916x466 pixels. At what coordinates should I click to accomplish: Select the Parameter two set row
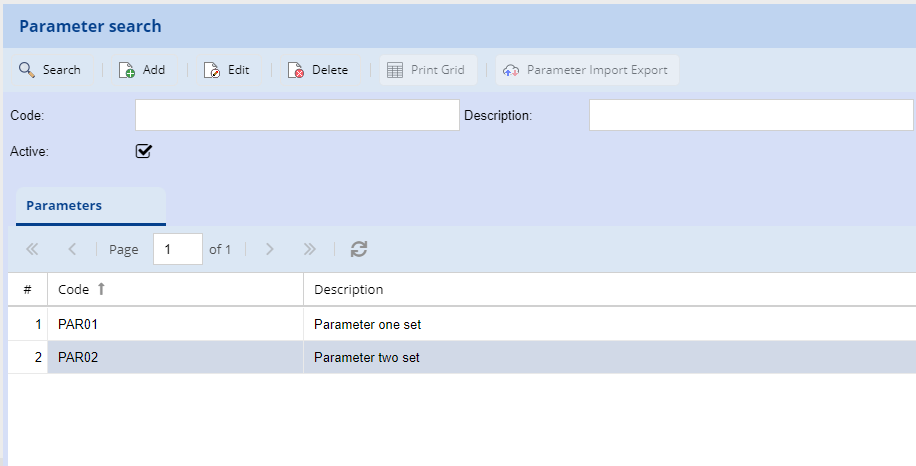tap(367, 357)
